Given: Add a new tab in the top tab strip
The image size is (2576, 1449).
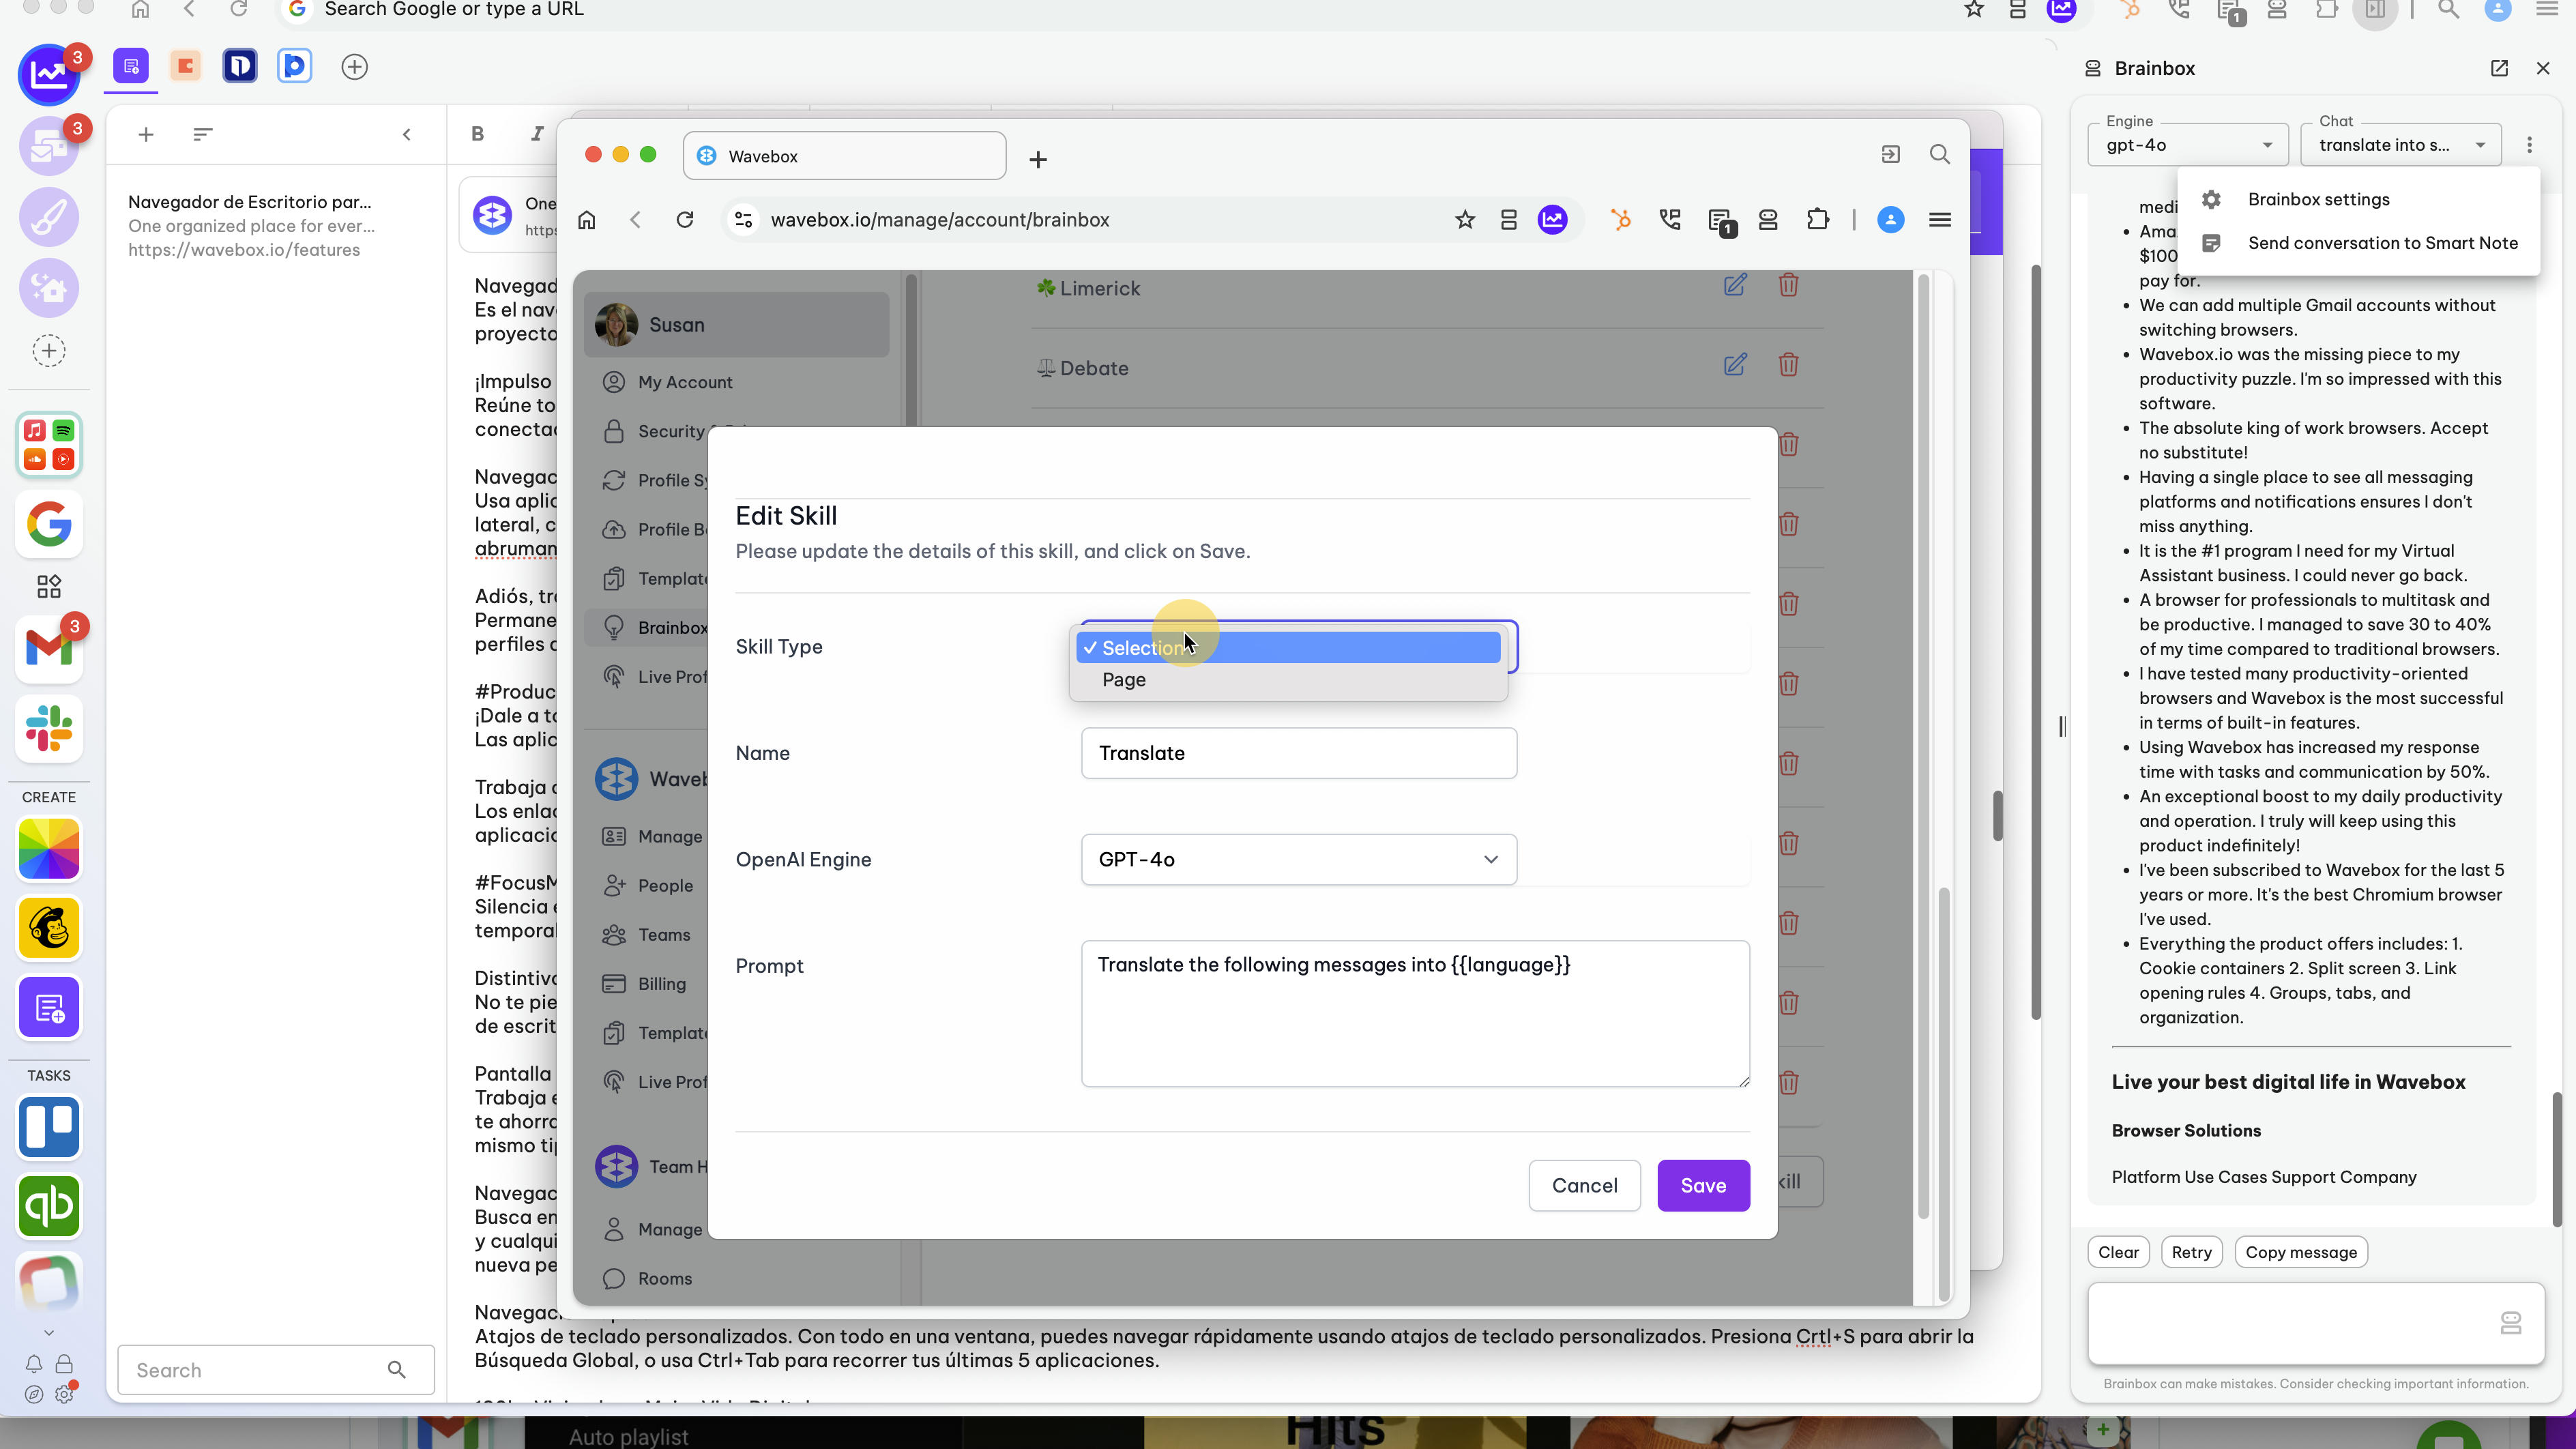Looking at the screenshot, I should [x=355, y=67].
